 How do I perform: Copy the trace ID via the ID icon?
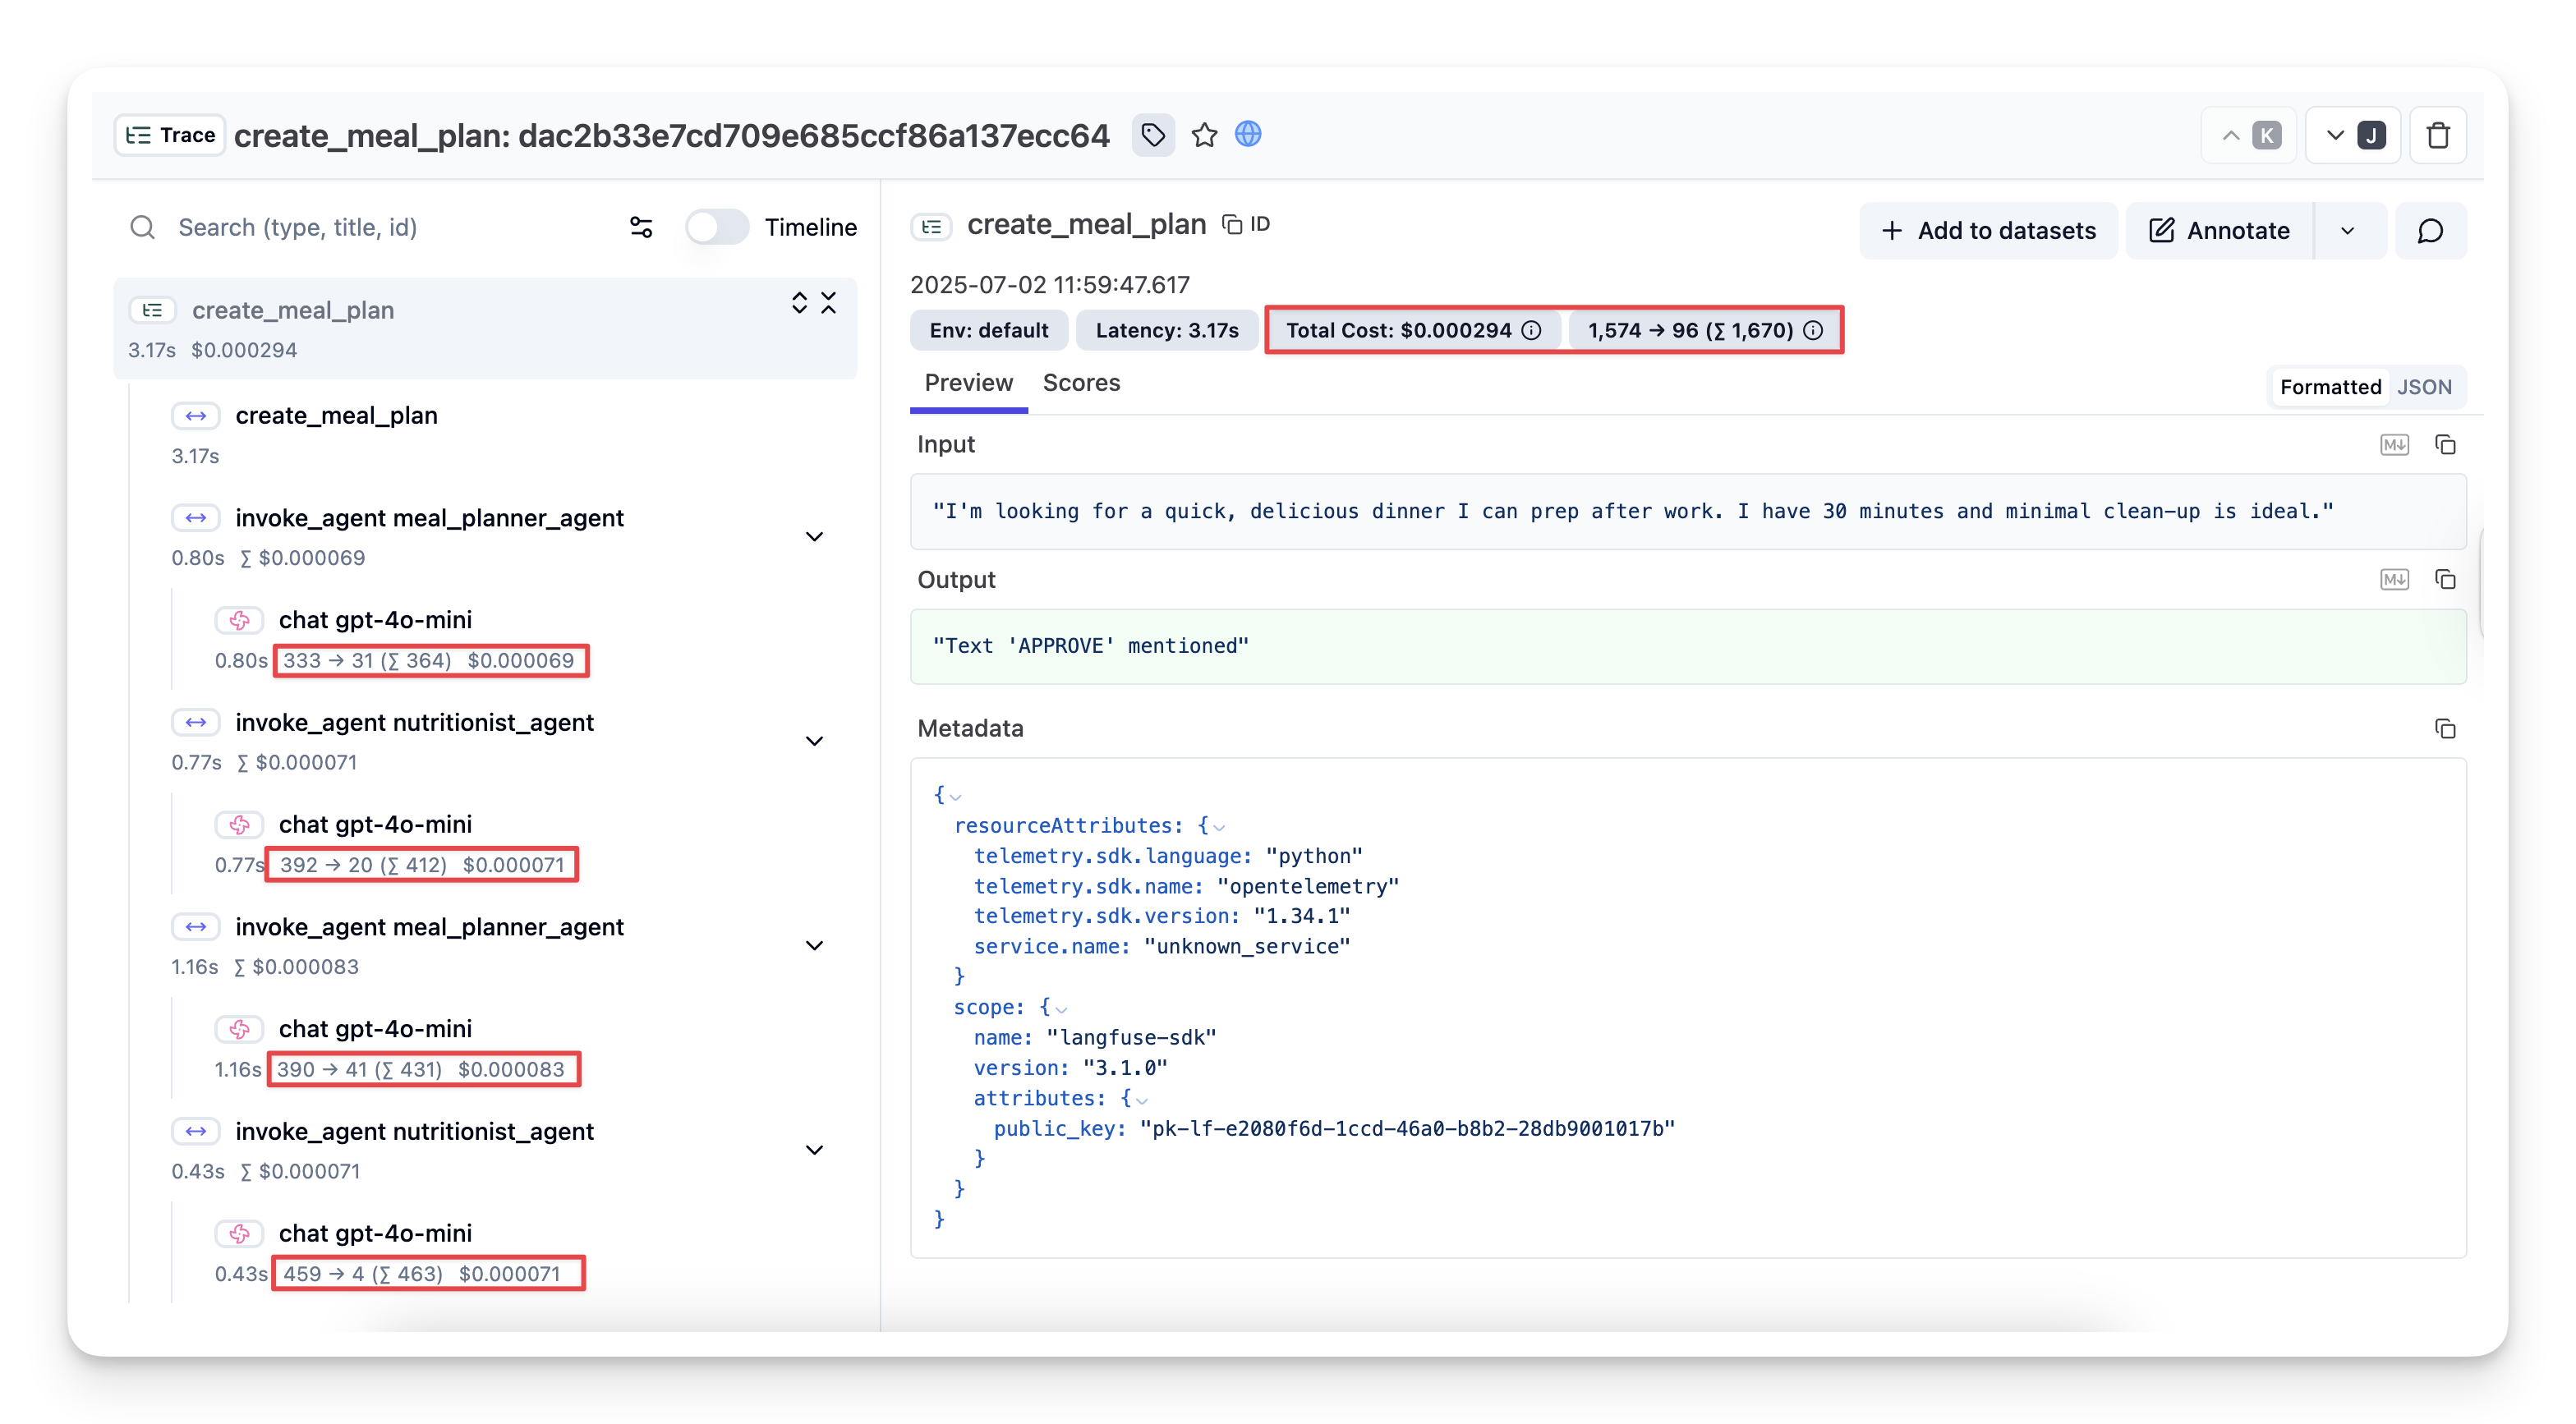point(1246,224)
